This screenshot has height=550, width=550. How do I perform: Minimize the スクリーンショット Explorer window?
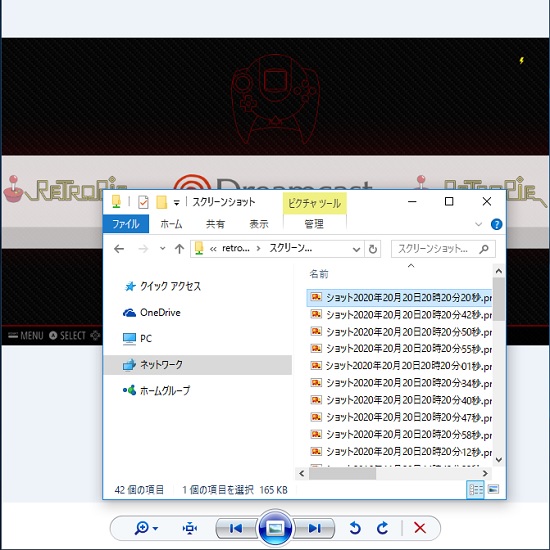412,202
